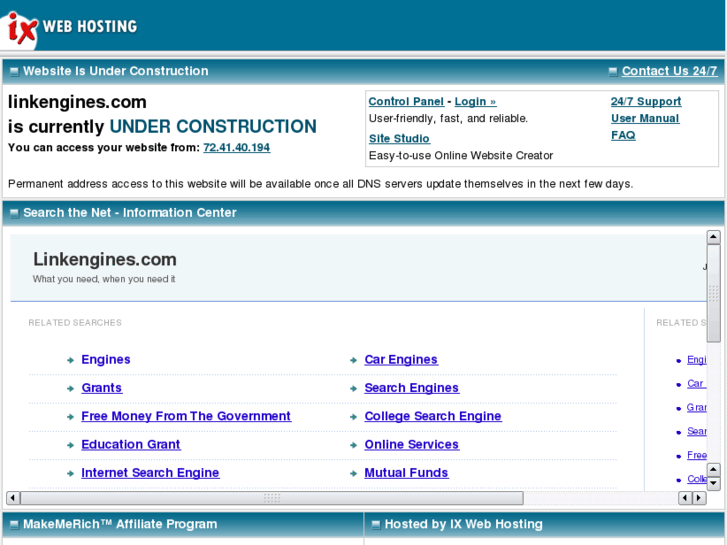
Task: Click arrow bullet next to Free Money link
Action: point(70,417)
